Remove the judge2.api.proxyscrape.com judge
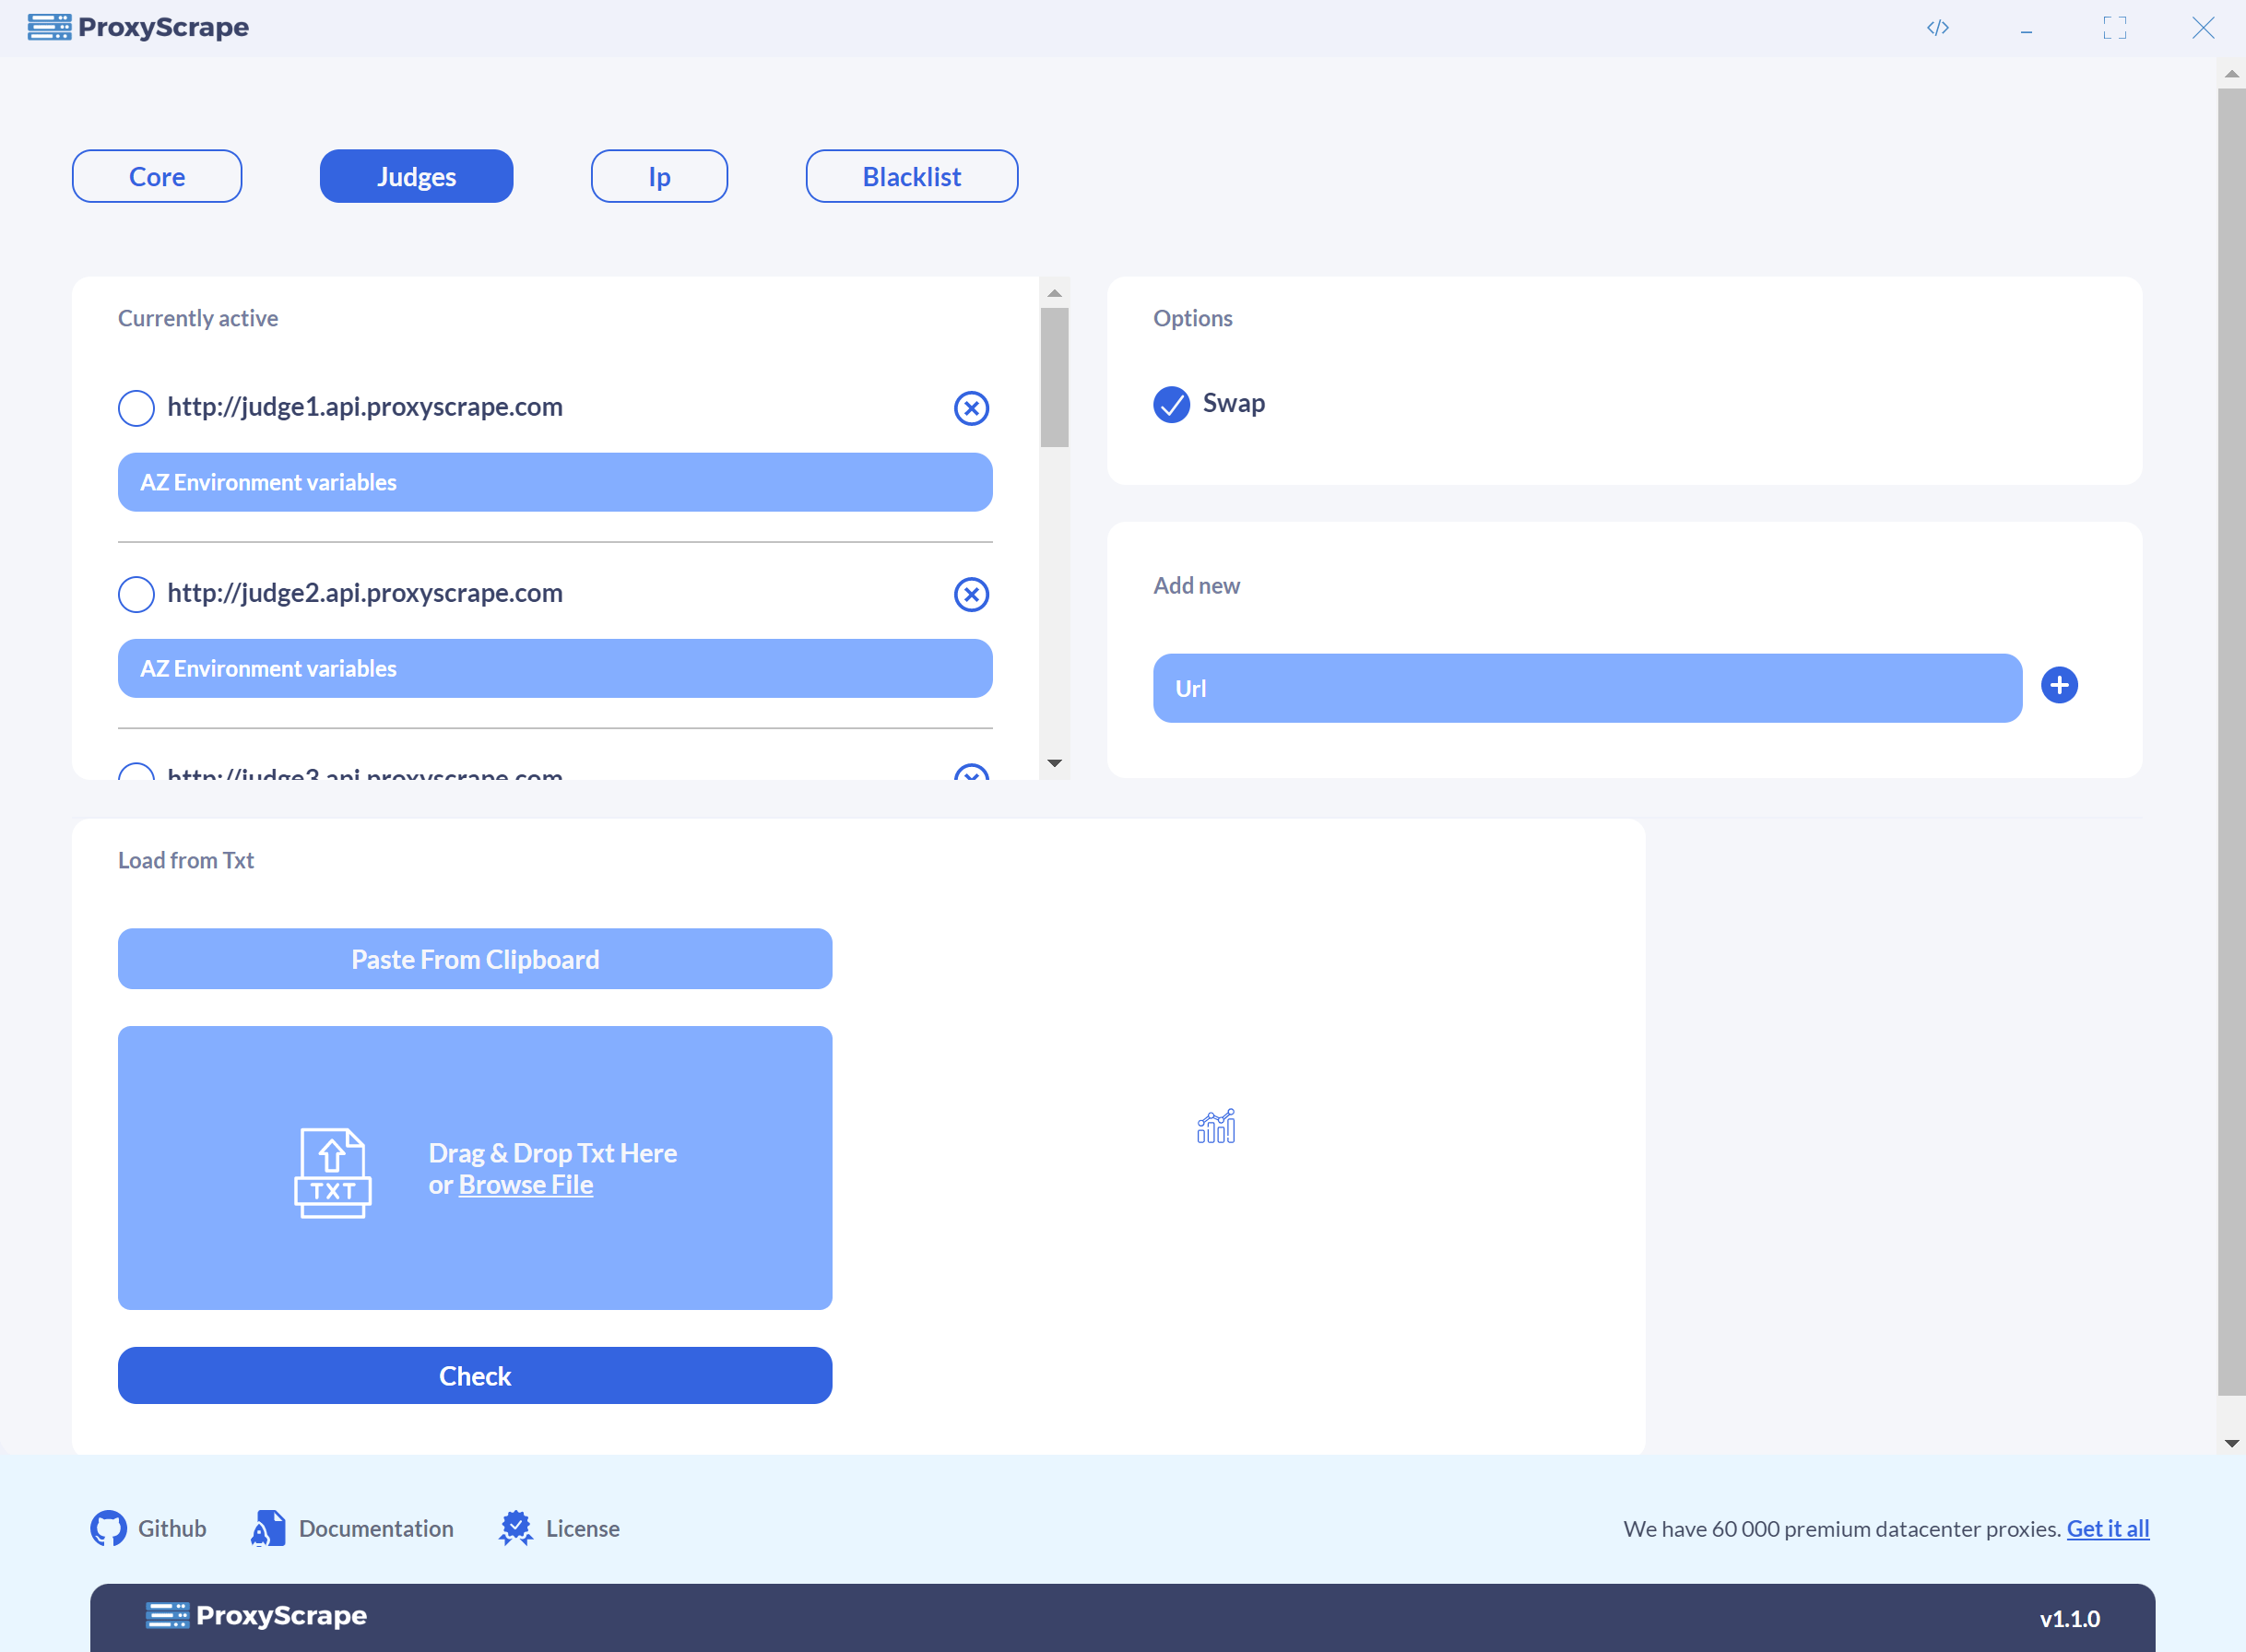This screenshot has height=1652, width=2246. tap(971, 594)
